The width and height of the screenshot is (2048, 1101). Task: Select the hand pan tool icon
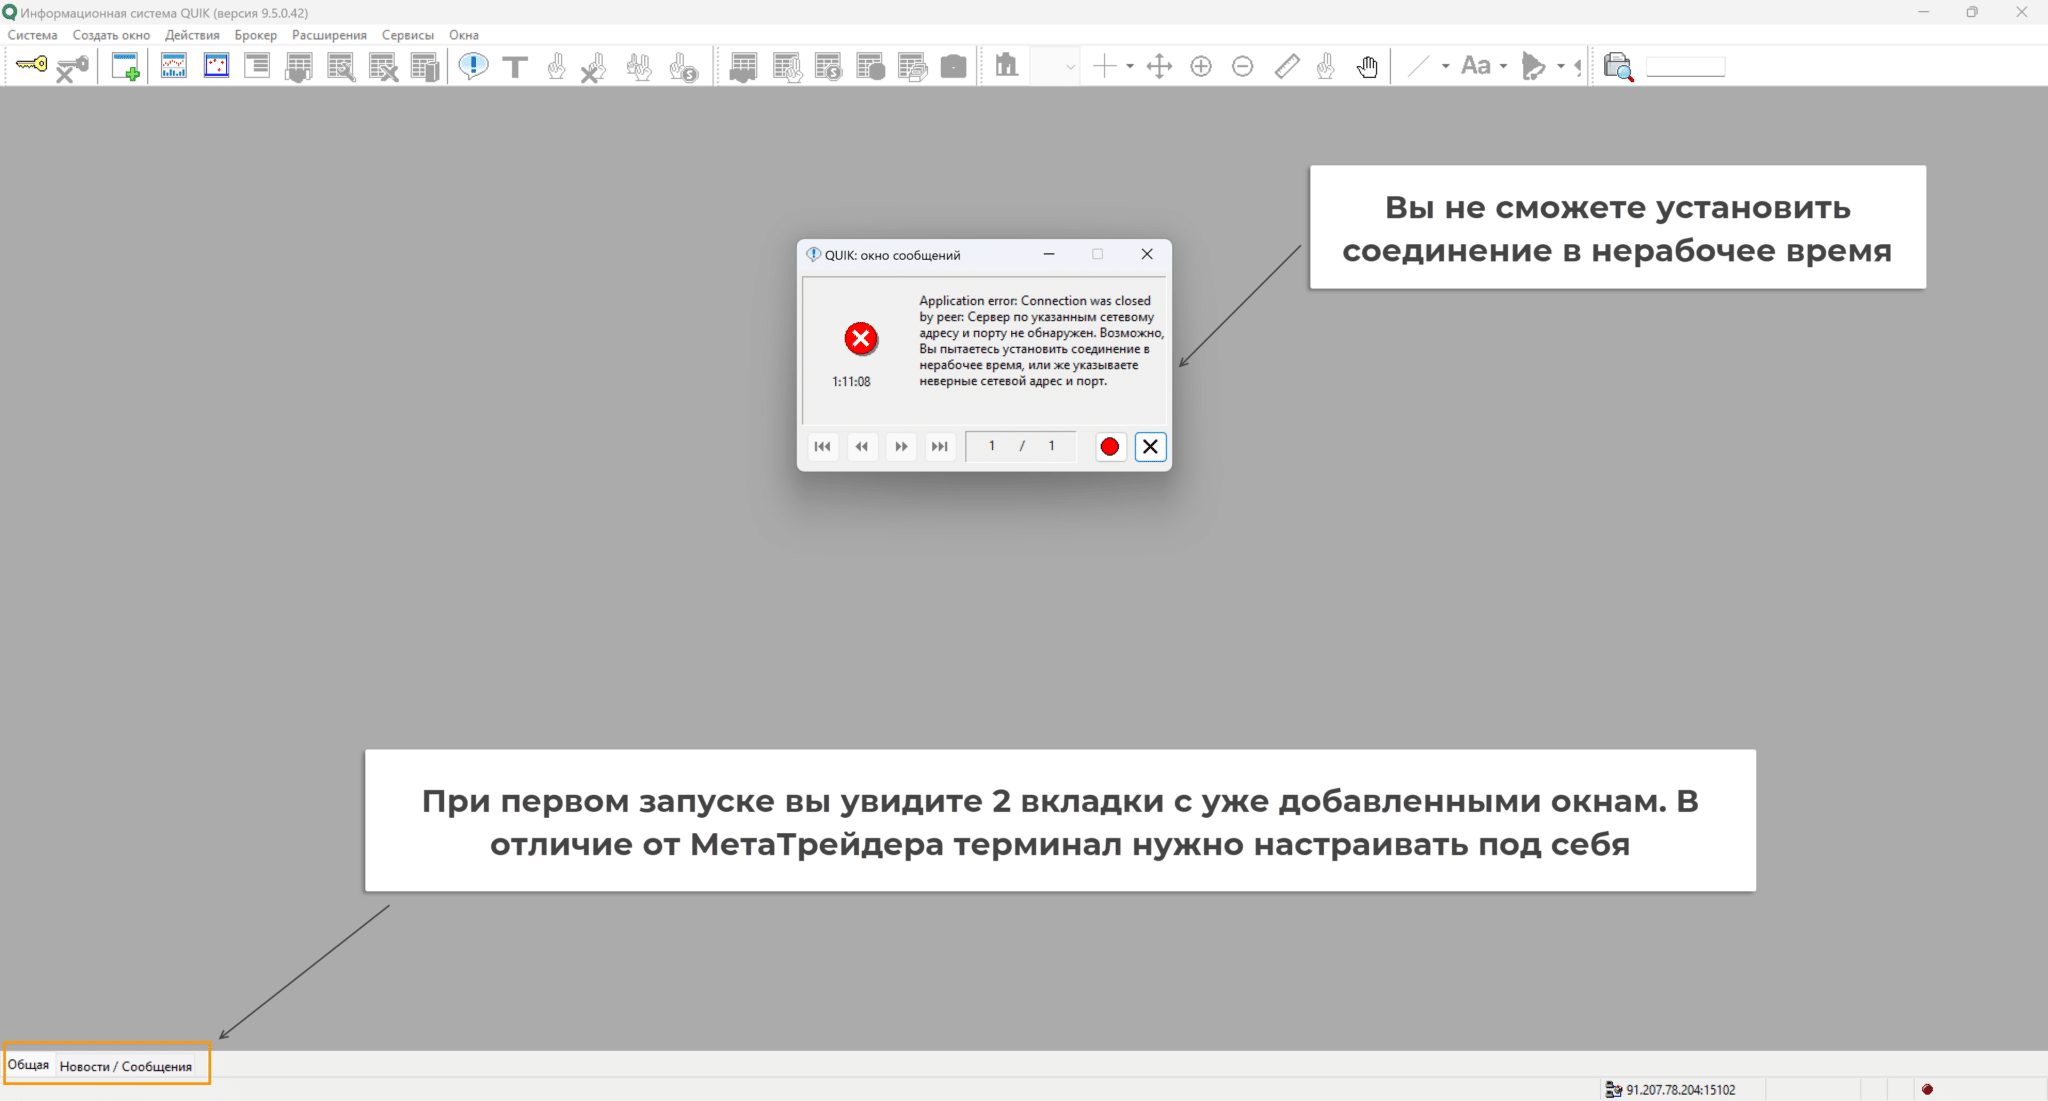(x=1367, y=67)
